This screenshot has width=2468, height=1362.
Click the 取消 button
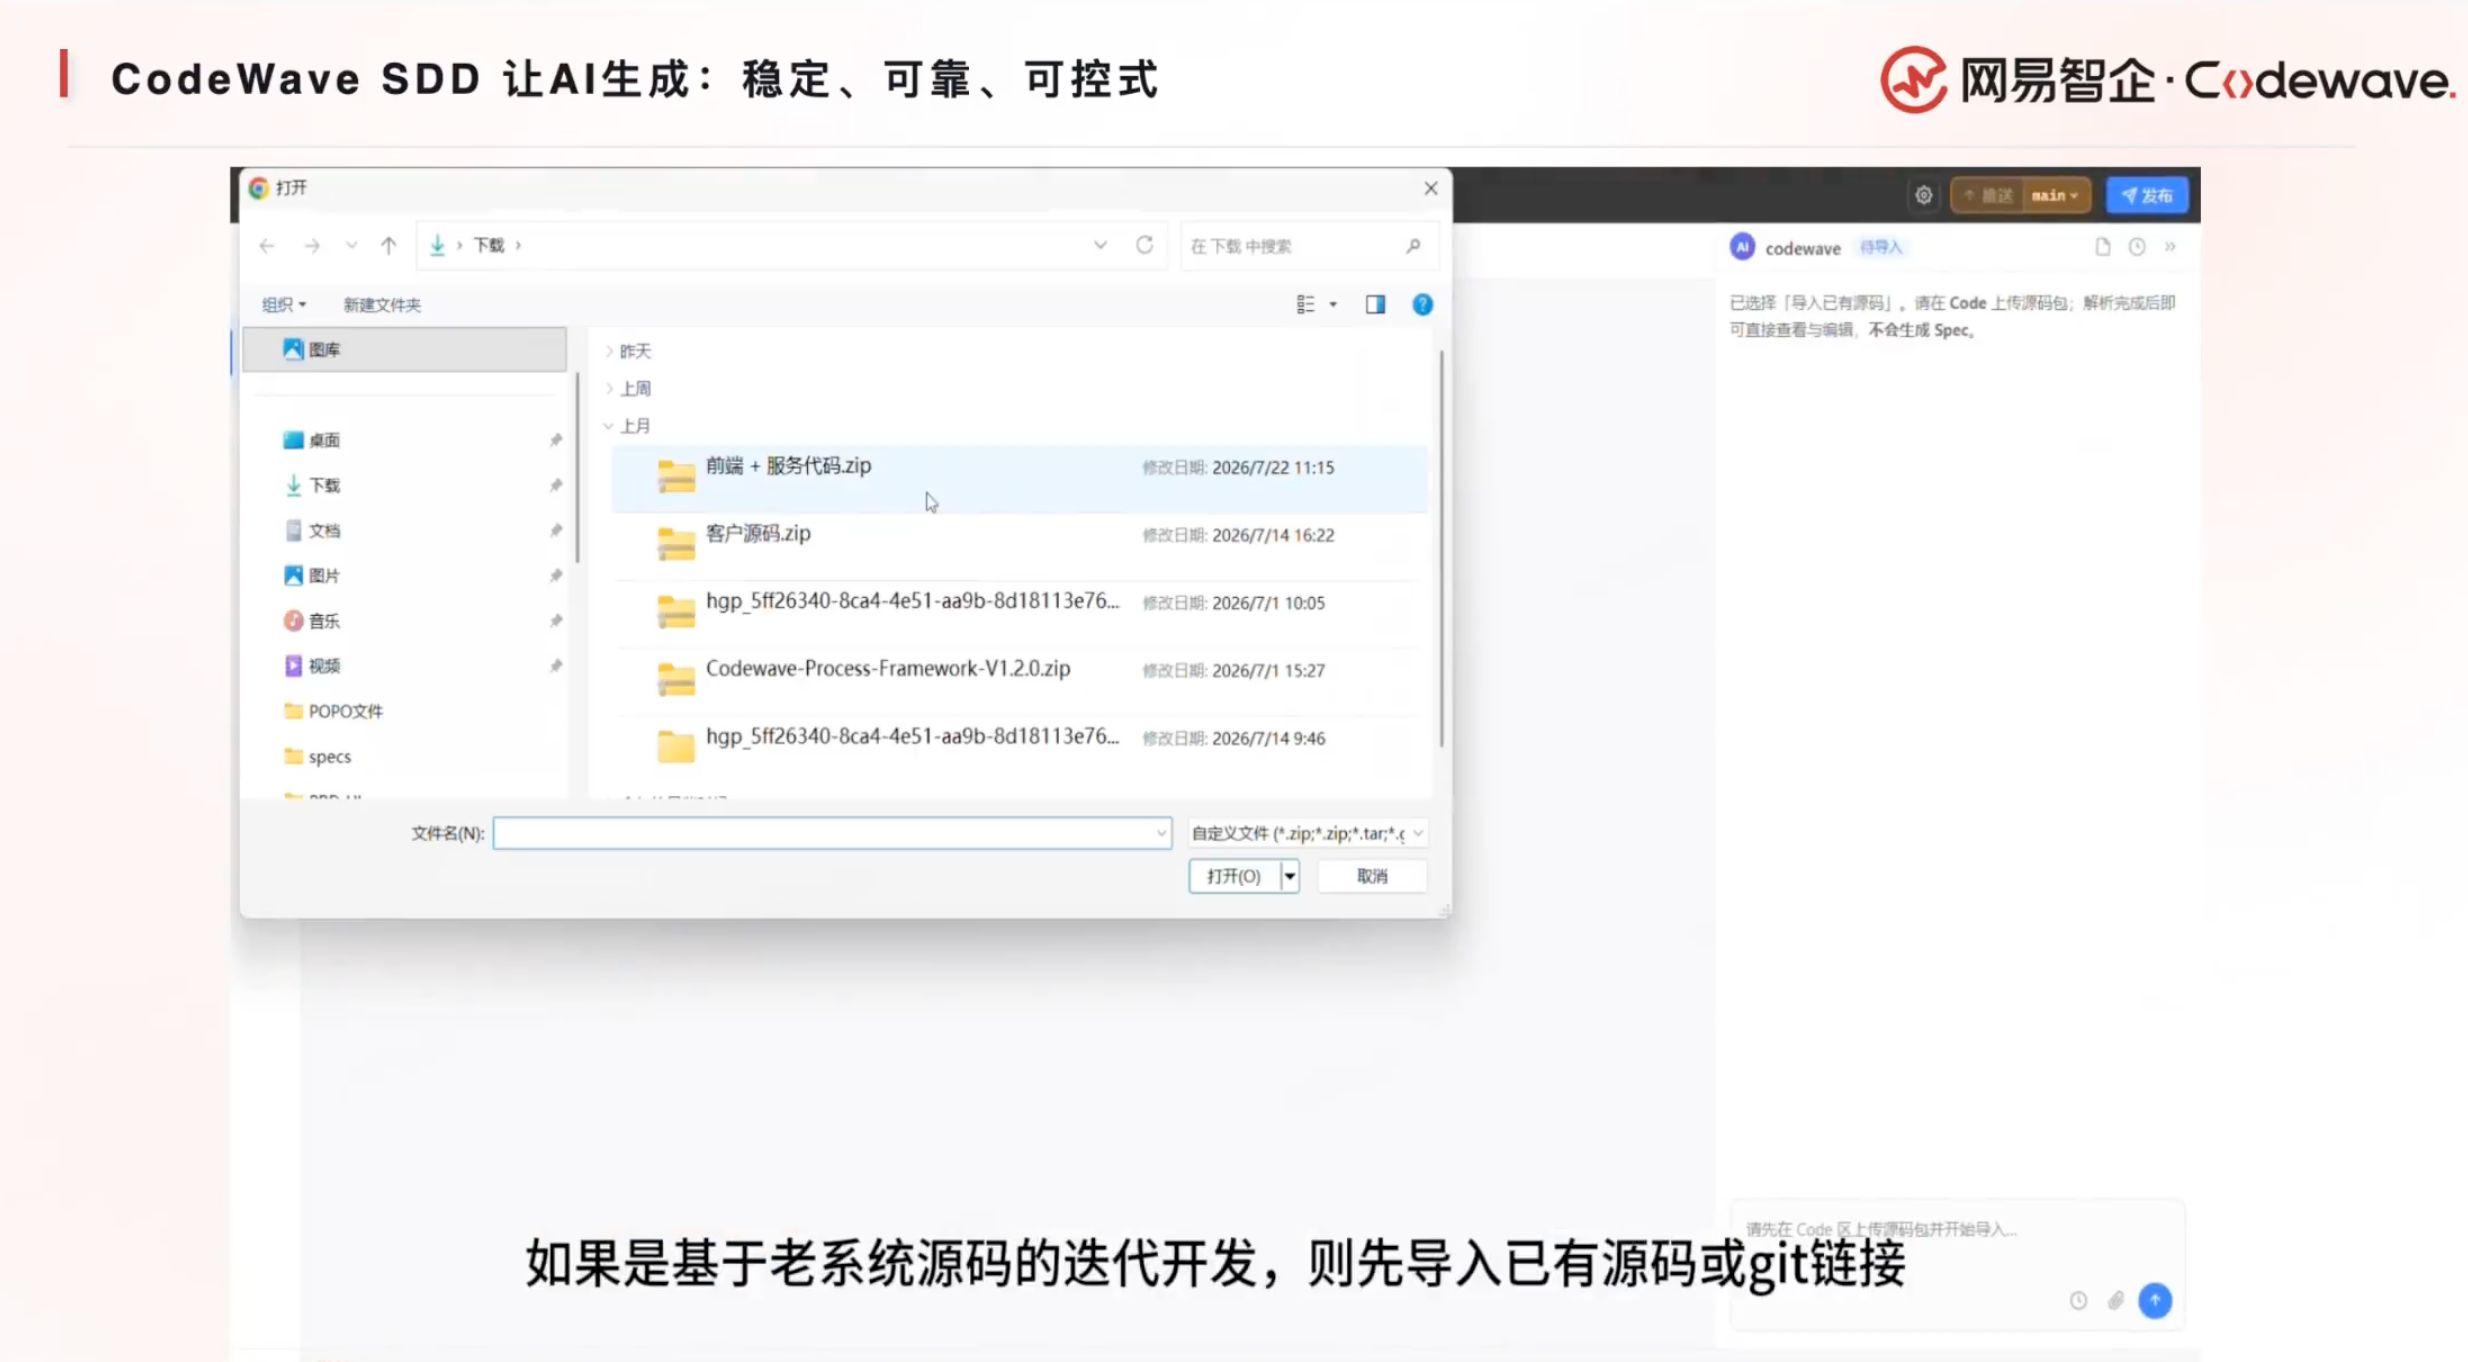click(1372, 876)
